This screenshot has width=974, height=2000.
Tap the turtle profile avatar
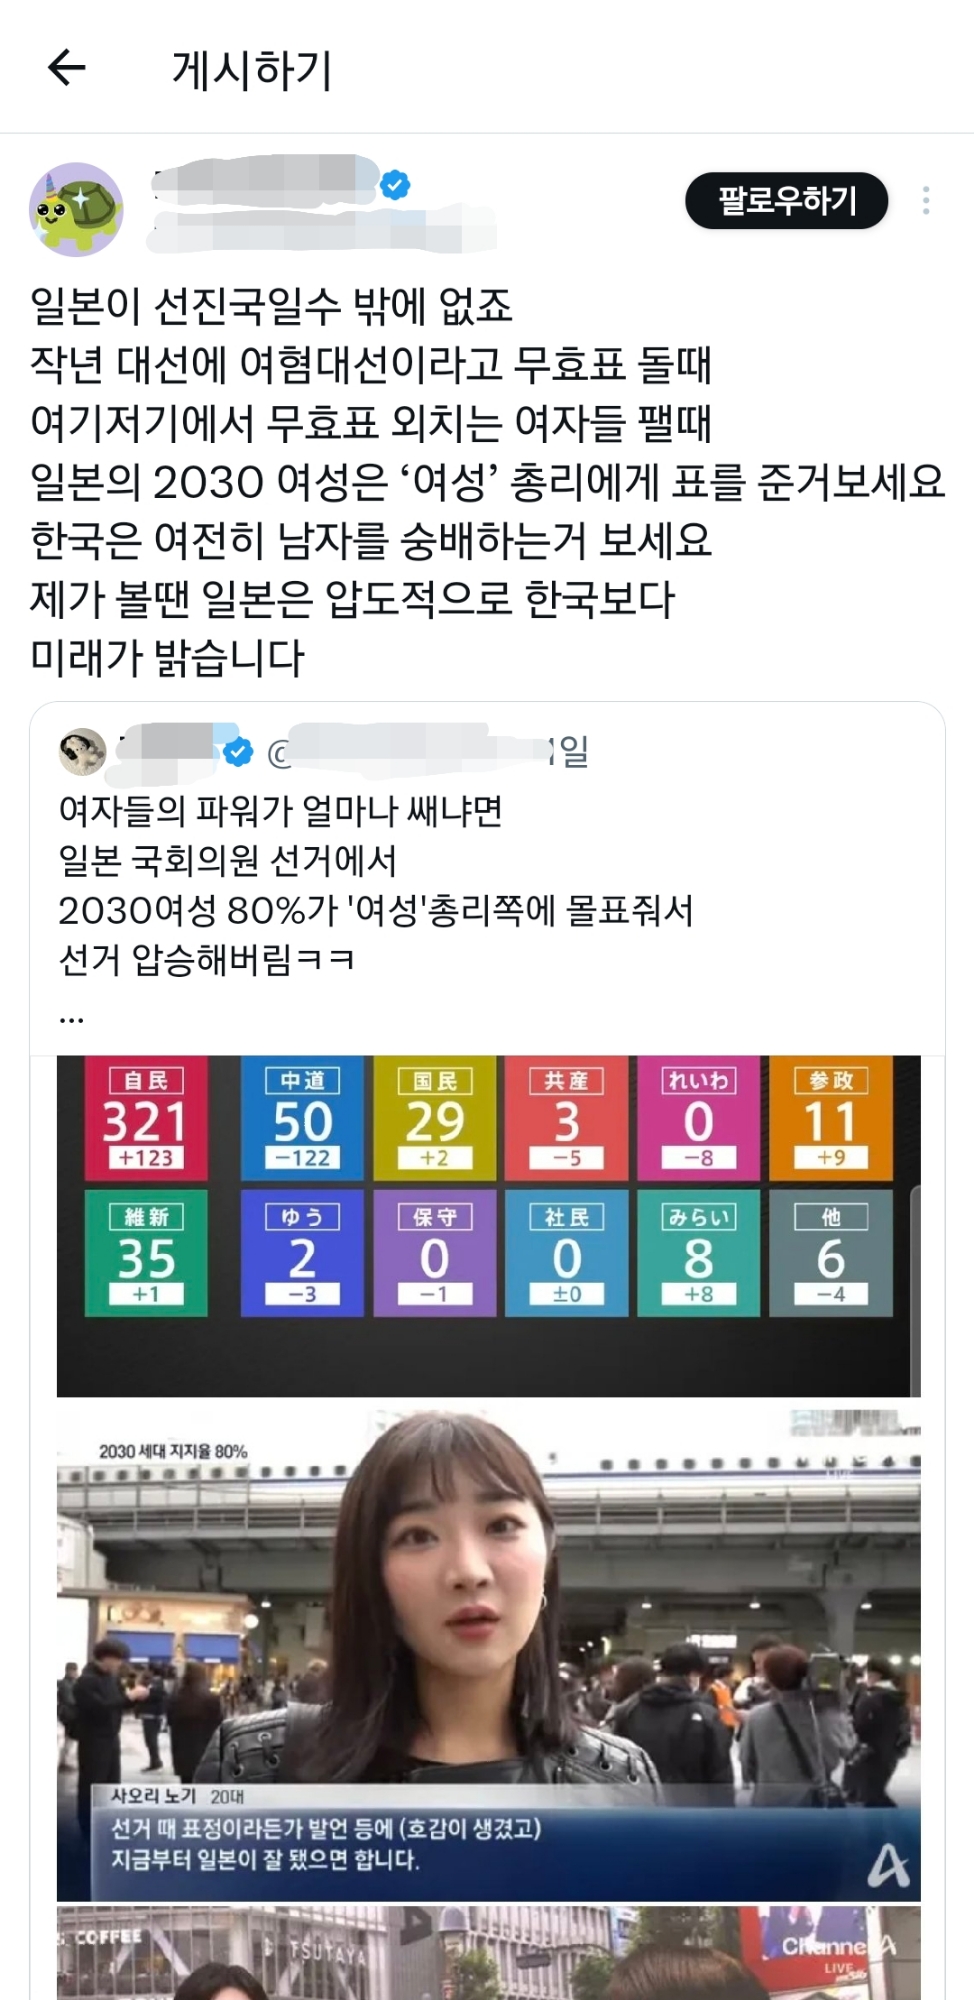(76, 210)
